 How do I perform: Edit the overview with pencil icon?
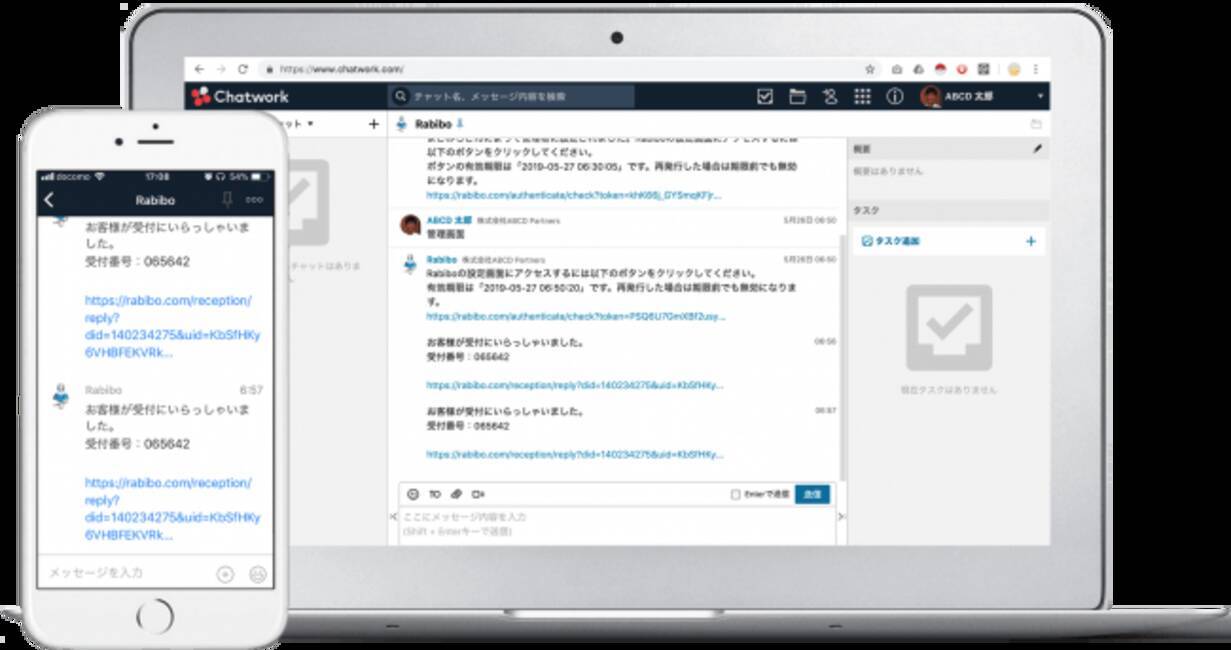1037,149
